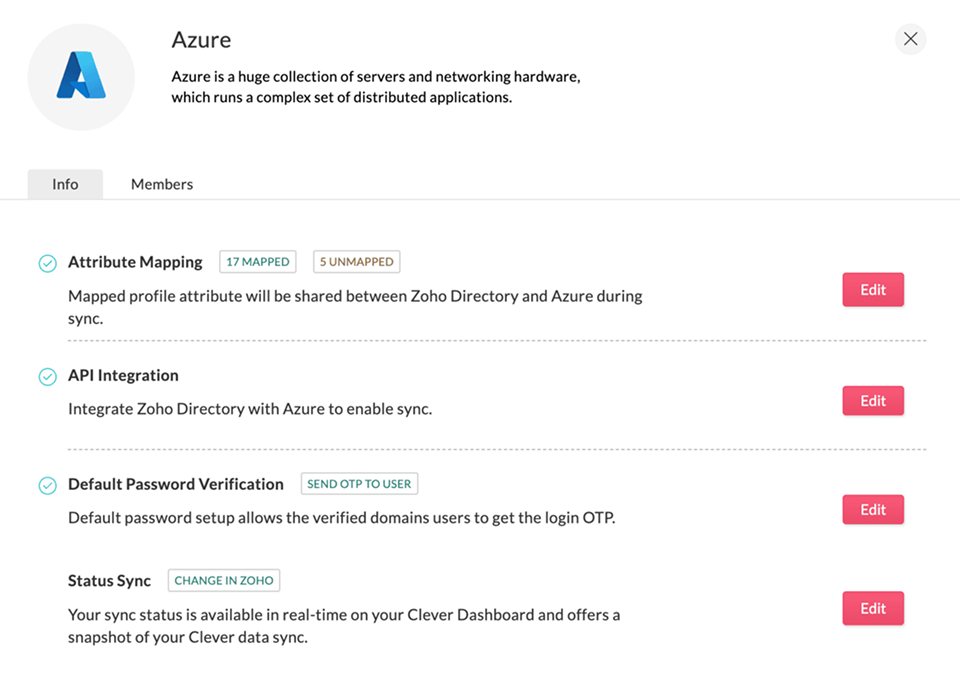Click the CHANGE IN ZOHO badge
This screenshot has height=689, width=960.
click(x=224, y=580)
